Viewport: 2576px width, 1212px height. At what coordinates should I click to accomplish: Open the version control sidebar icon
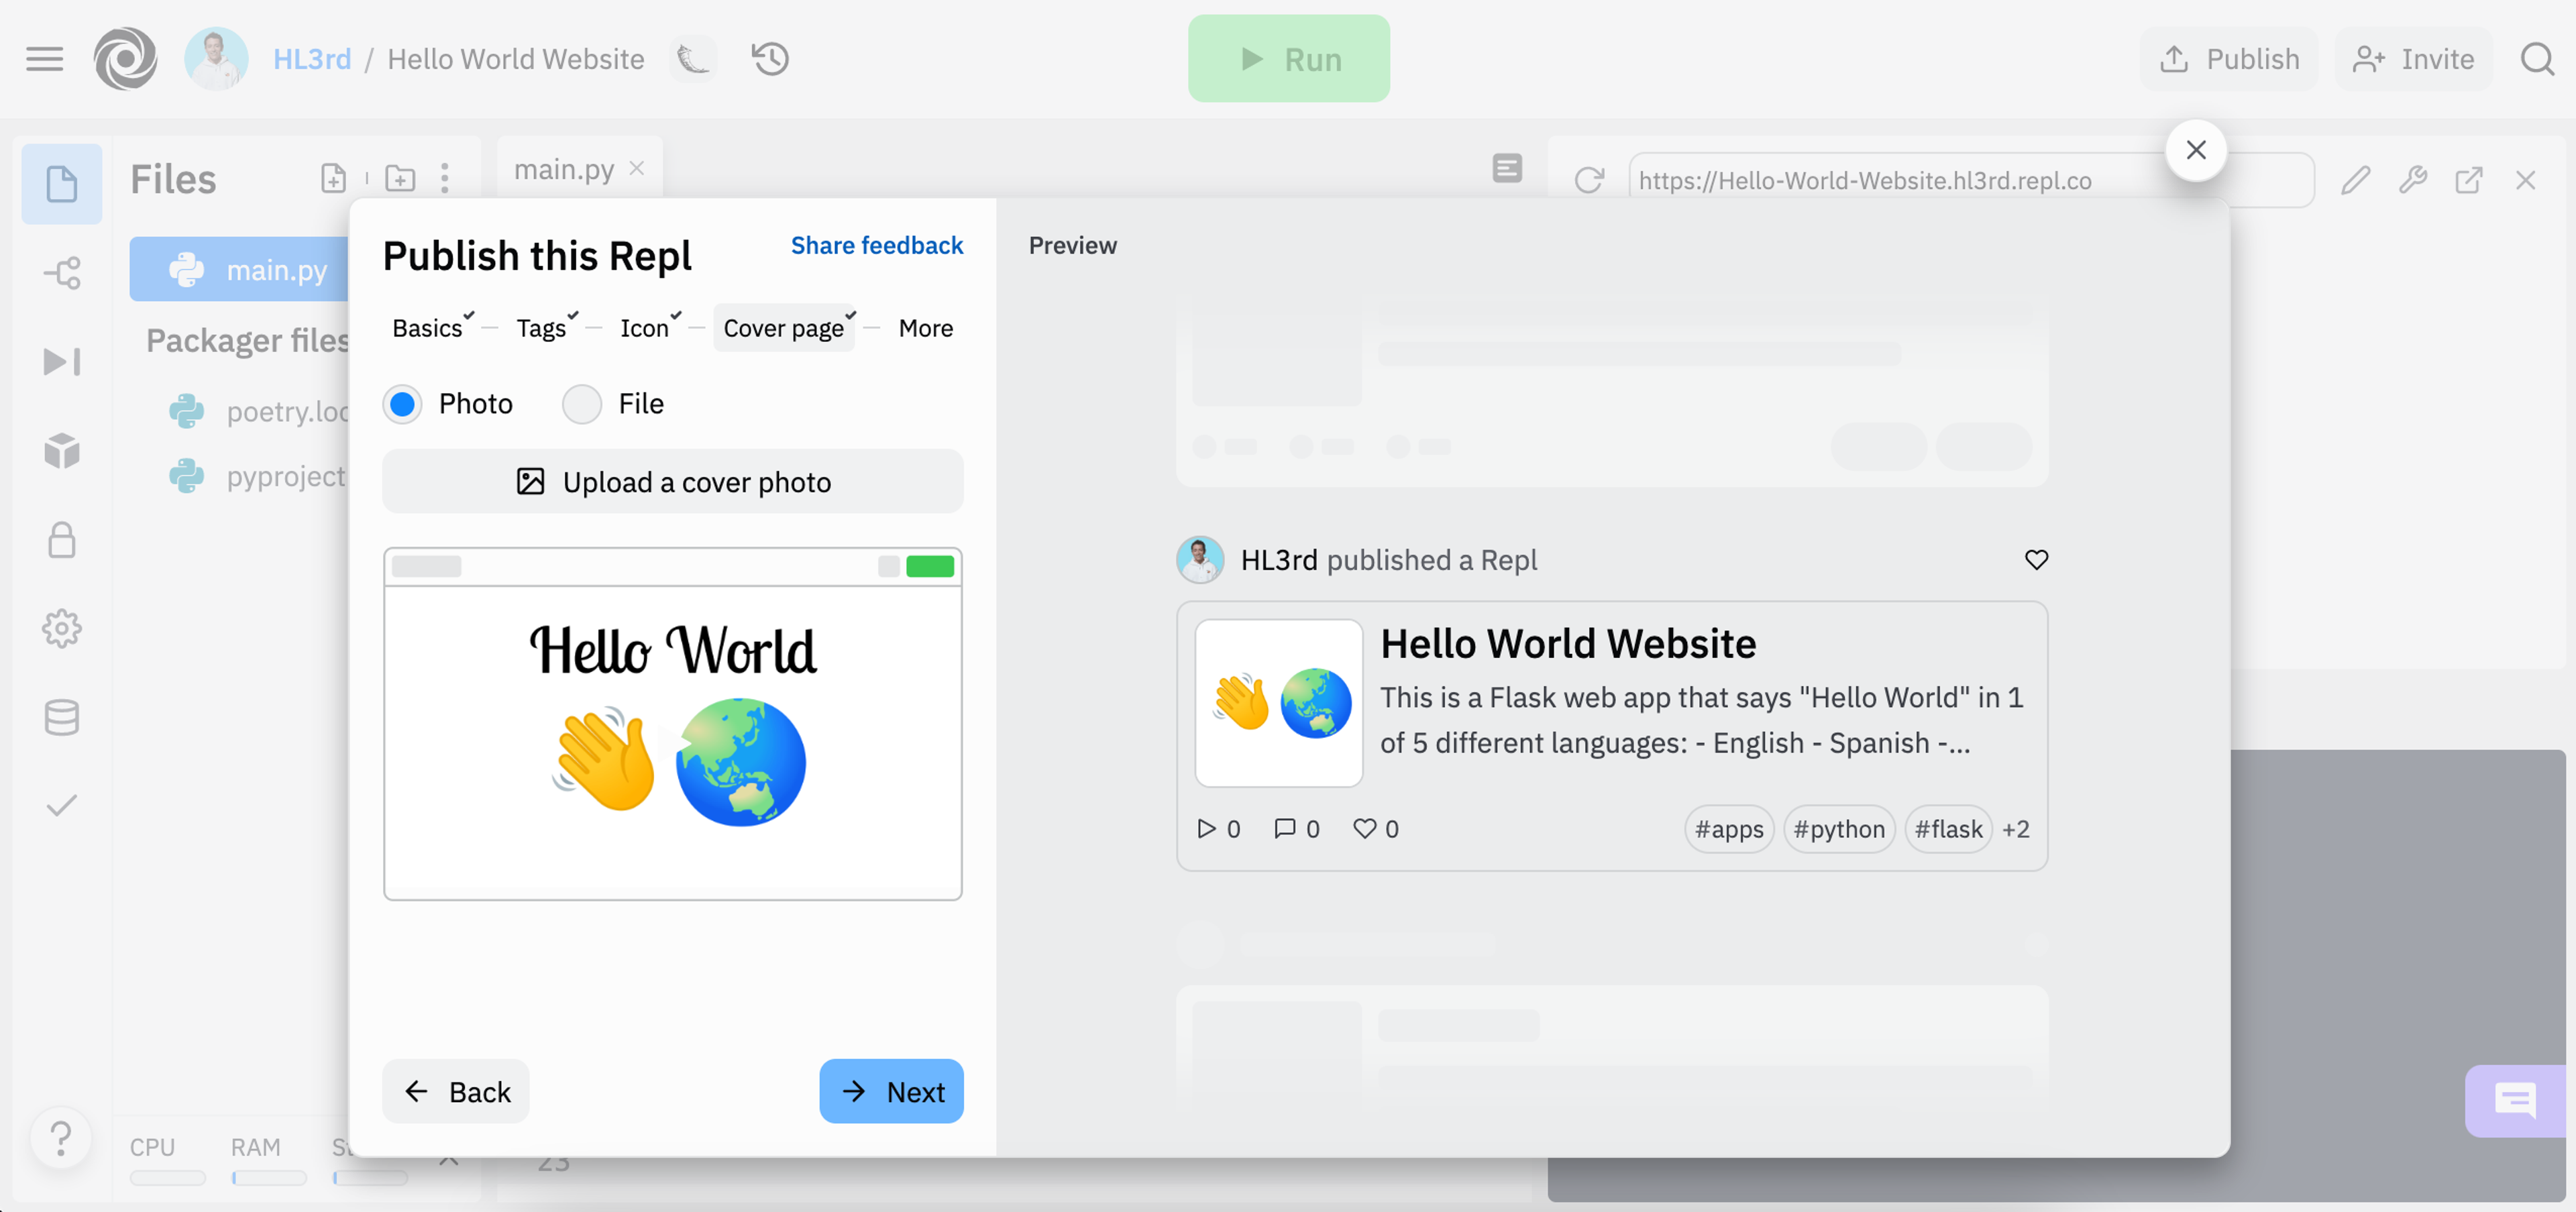(x=62, y=273)
